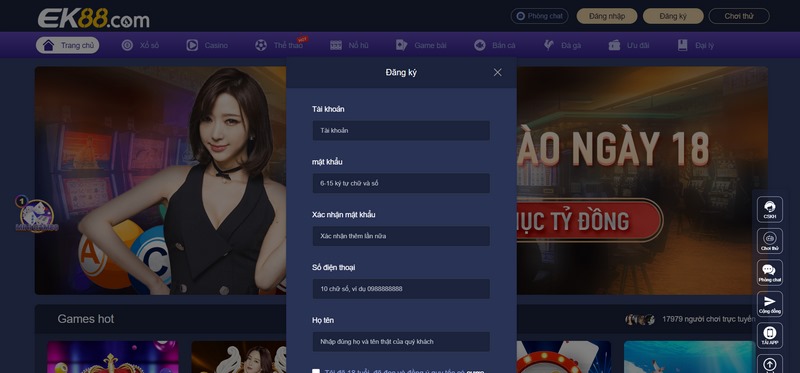This screenshot has height=373, width=800.
Task: Open the CSKH support icon
Action: [x=769, y=209]
